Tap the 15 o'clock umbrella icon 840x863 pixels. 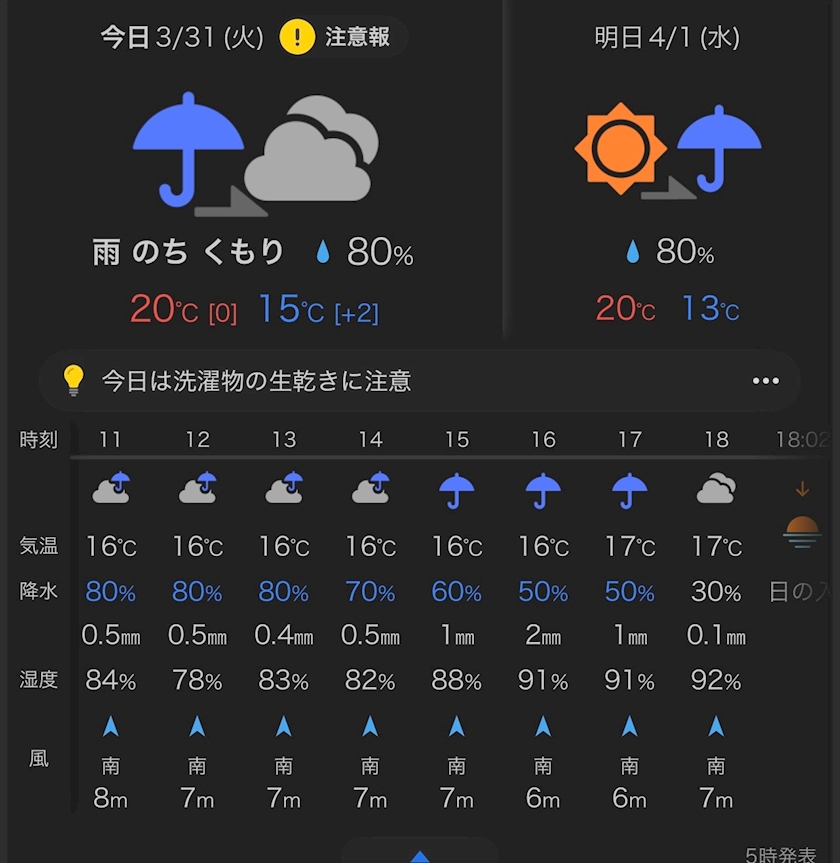tap(457, 489)
